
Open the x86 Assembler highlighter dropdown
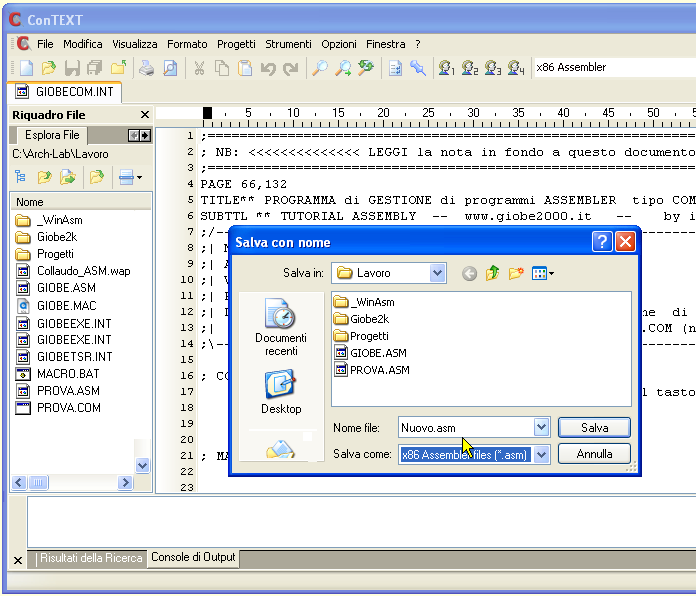tap(615, 67)
